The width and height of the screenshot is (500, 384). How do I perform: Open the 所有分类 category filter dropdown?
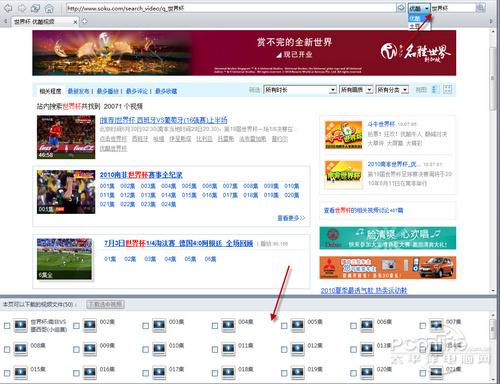coord(392,90)
